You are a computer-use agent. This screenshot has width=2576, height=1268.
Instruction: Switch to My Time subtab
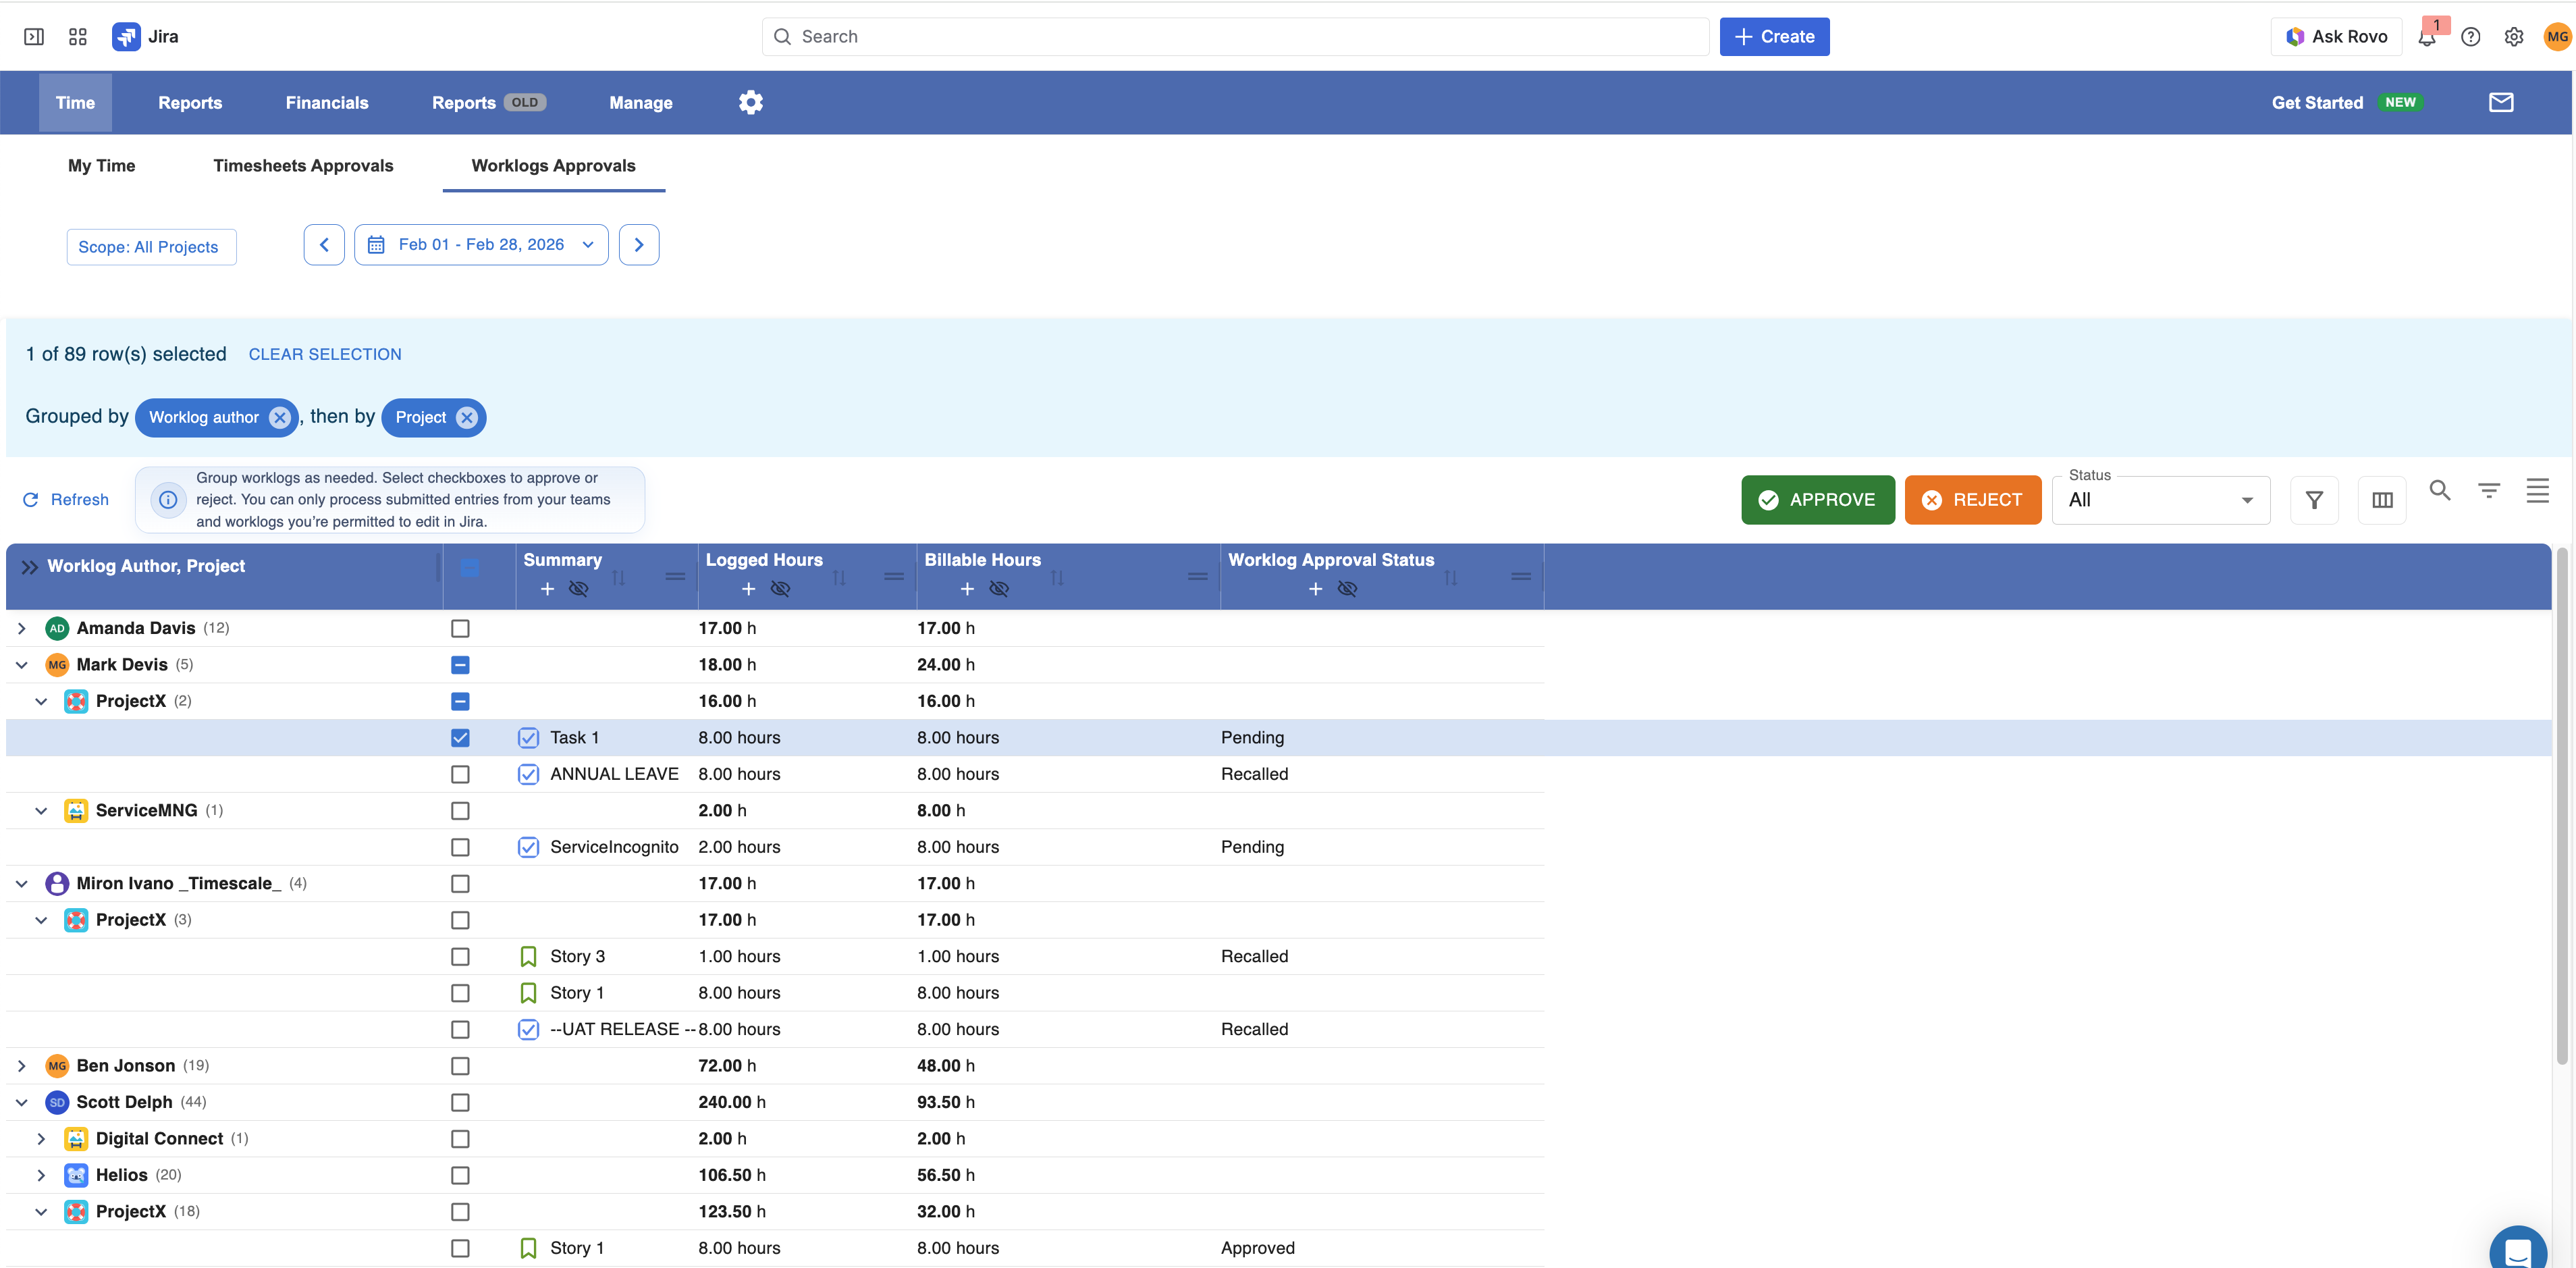101,166
